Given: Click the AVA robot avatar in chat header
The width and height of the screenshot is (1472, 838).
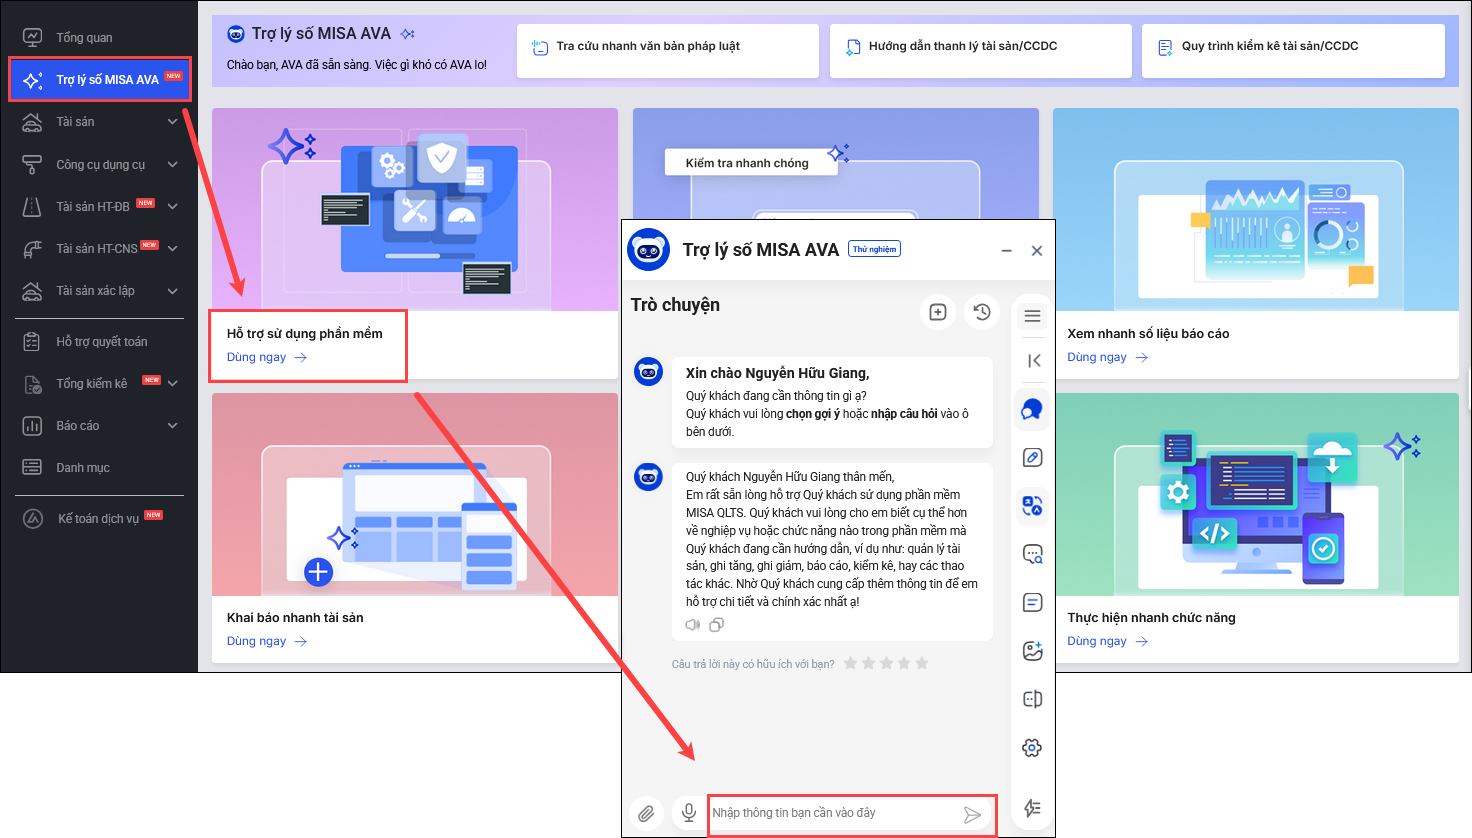Looking at the screenshot, I should click(x=648, y=249).
